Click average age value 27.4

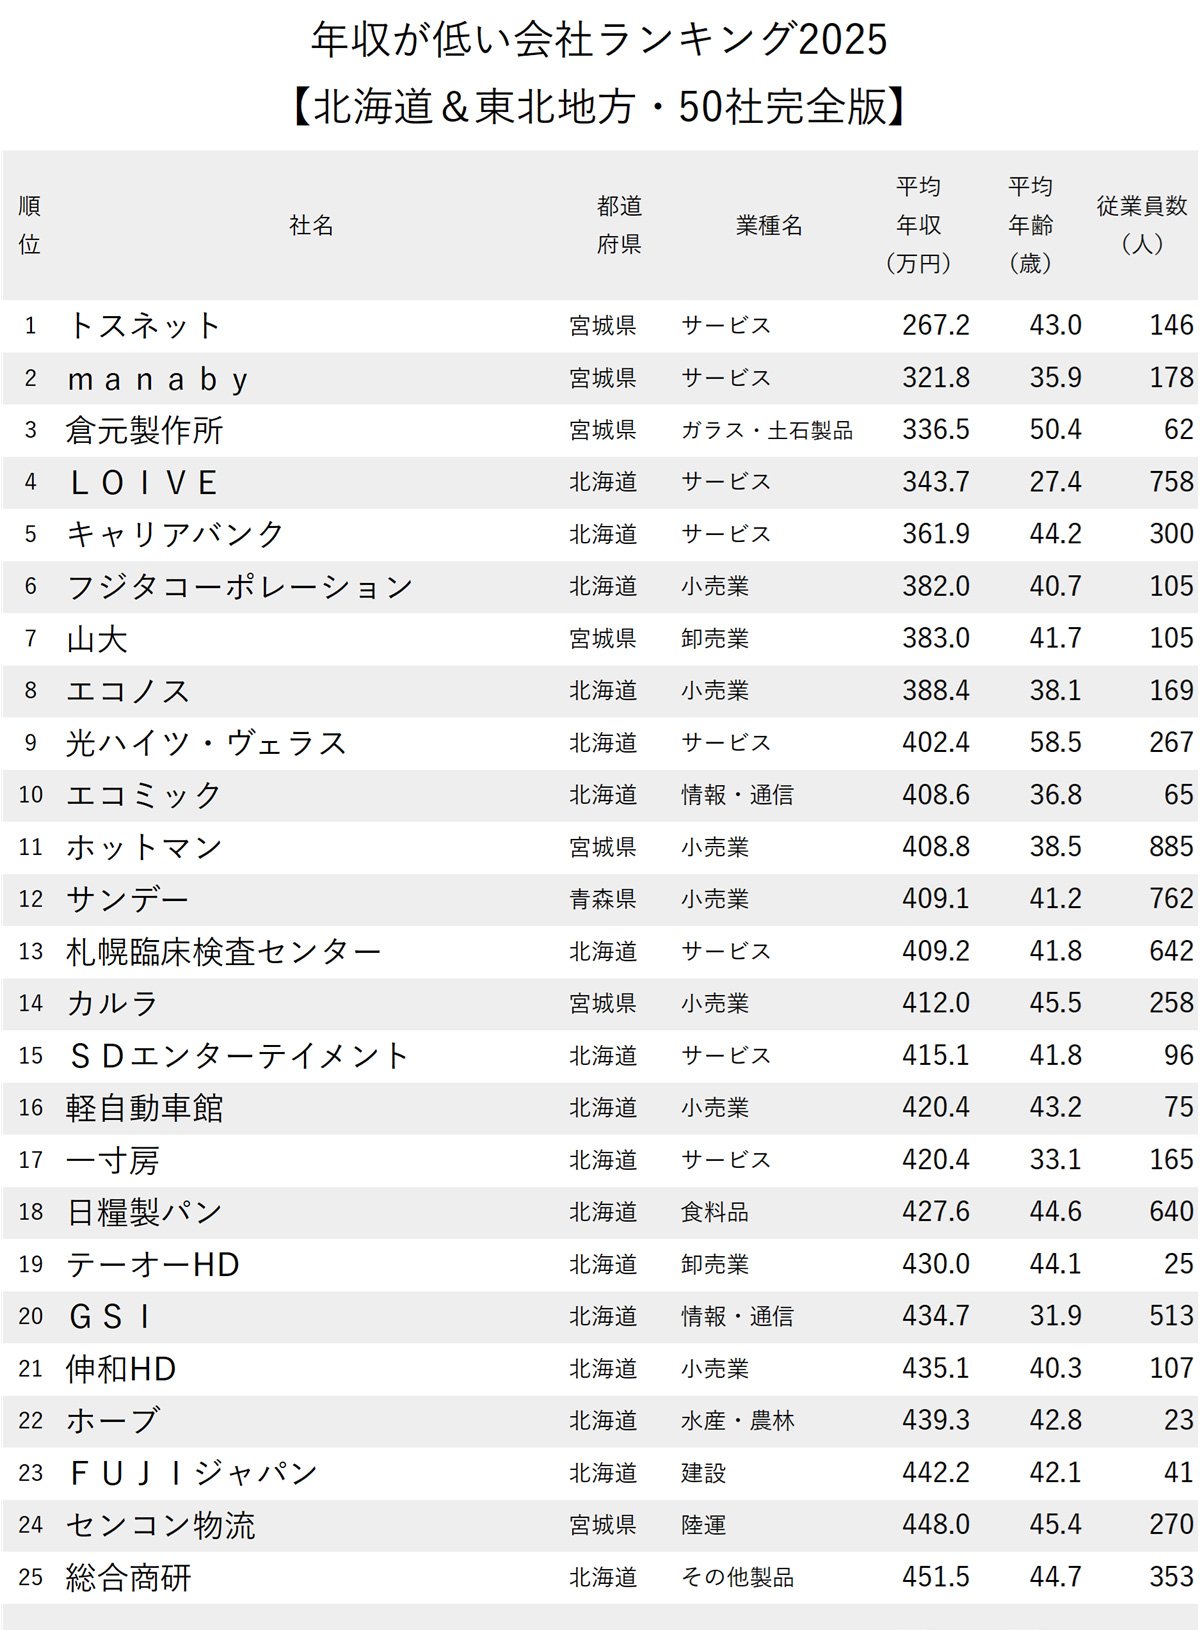point(1056,482)
